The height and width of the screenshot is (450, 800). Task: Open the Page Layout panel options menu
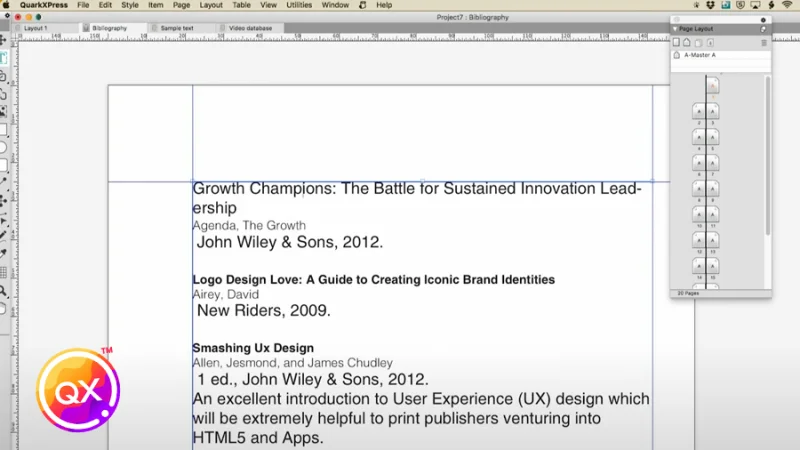[764, 30]
